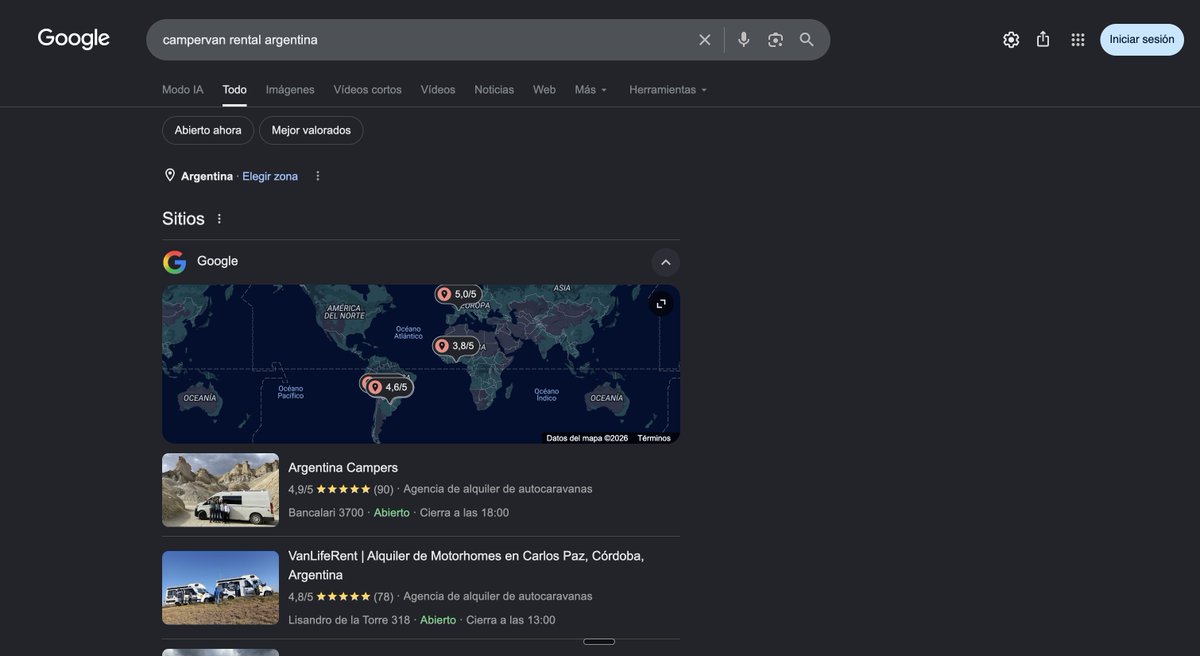The image size is (1200, 656).
Task: Open the three-dot menu beside Sitios heading
Action: click(220, 219)
